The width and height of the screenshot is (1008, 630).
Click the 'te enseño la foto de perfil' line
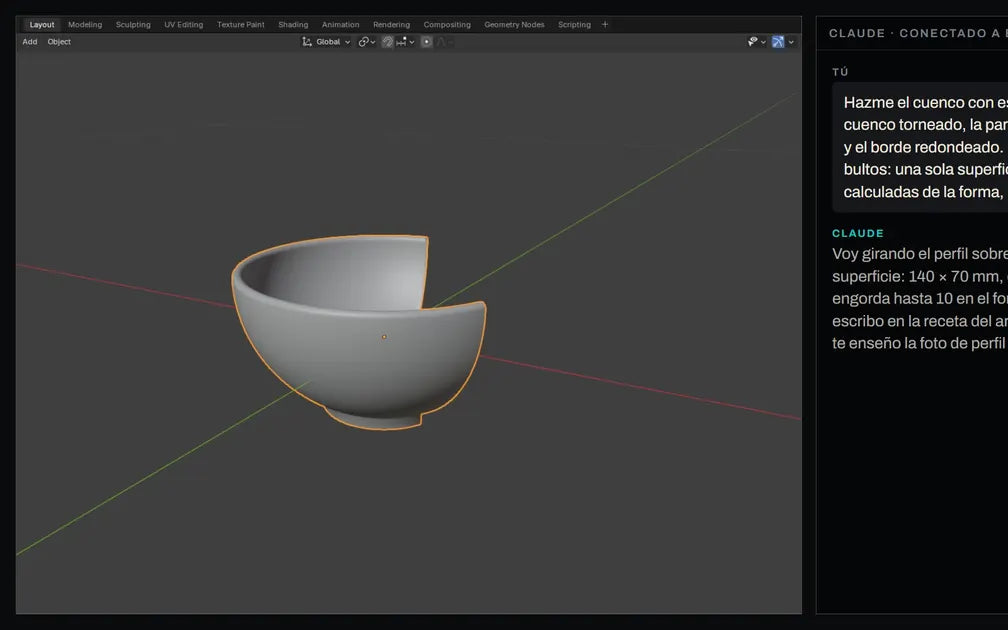(918, 343)
